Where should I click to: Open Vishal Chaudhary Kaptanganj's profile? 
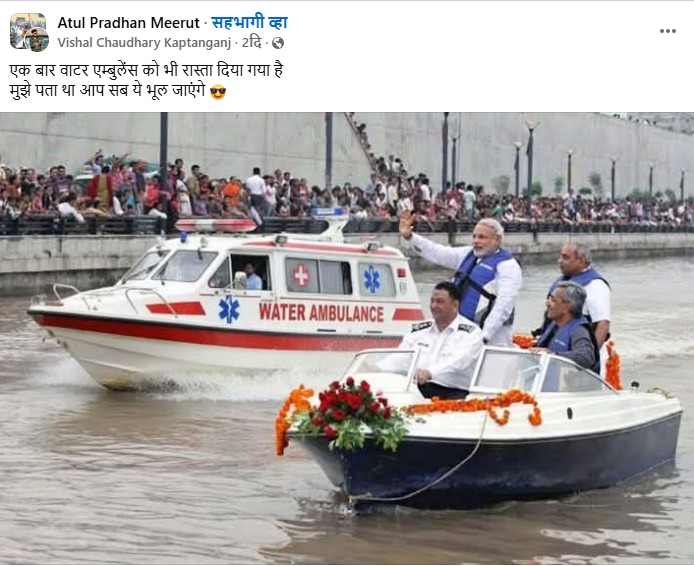[x=144, y=43]
